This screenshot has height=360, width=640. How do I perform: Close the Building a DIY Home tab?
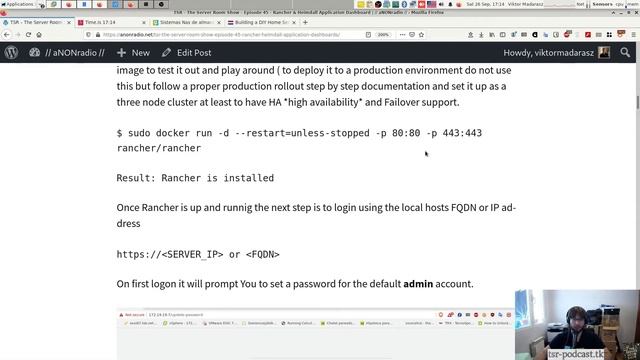[x=294, y=22]
